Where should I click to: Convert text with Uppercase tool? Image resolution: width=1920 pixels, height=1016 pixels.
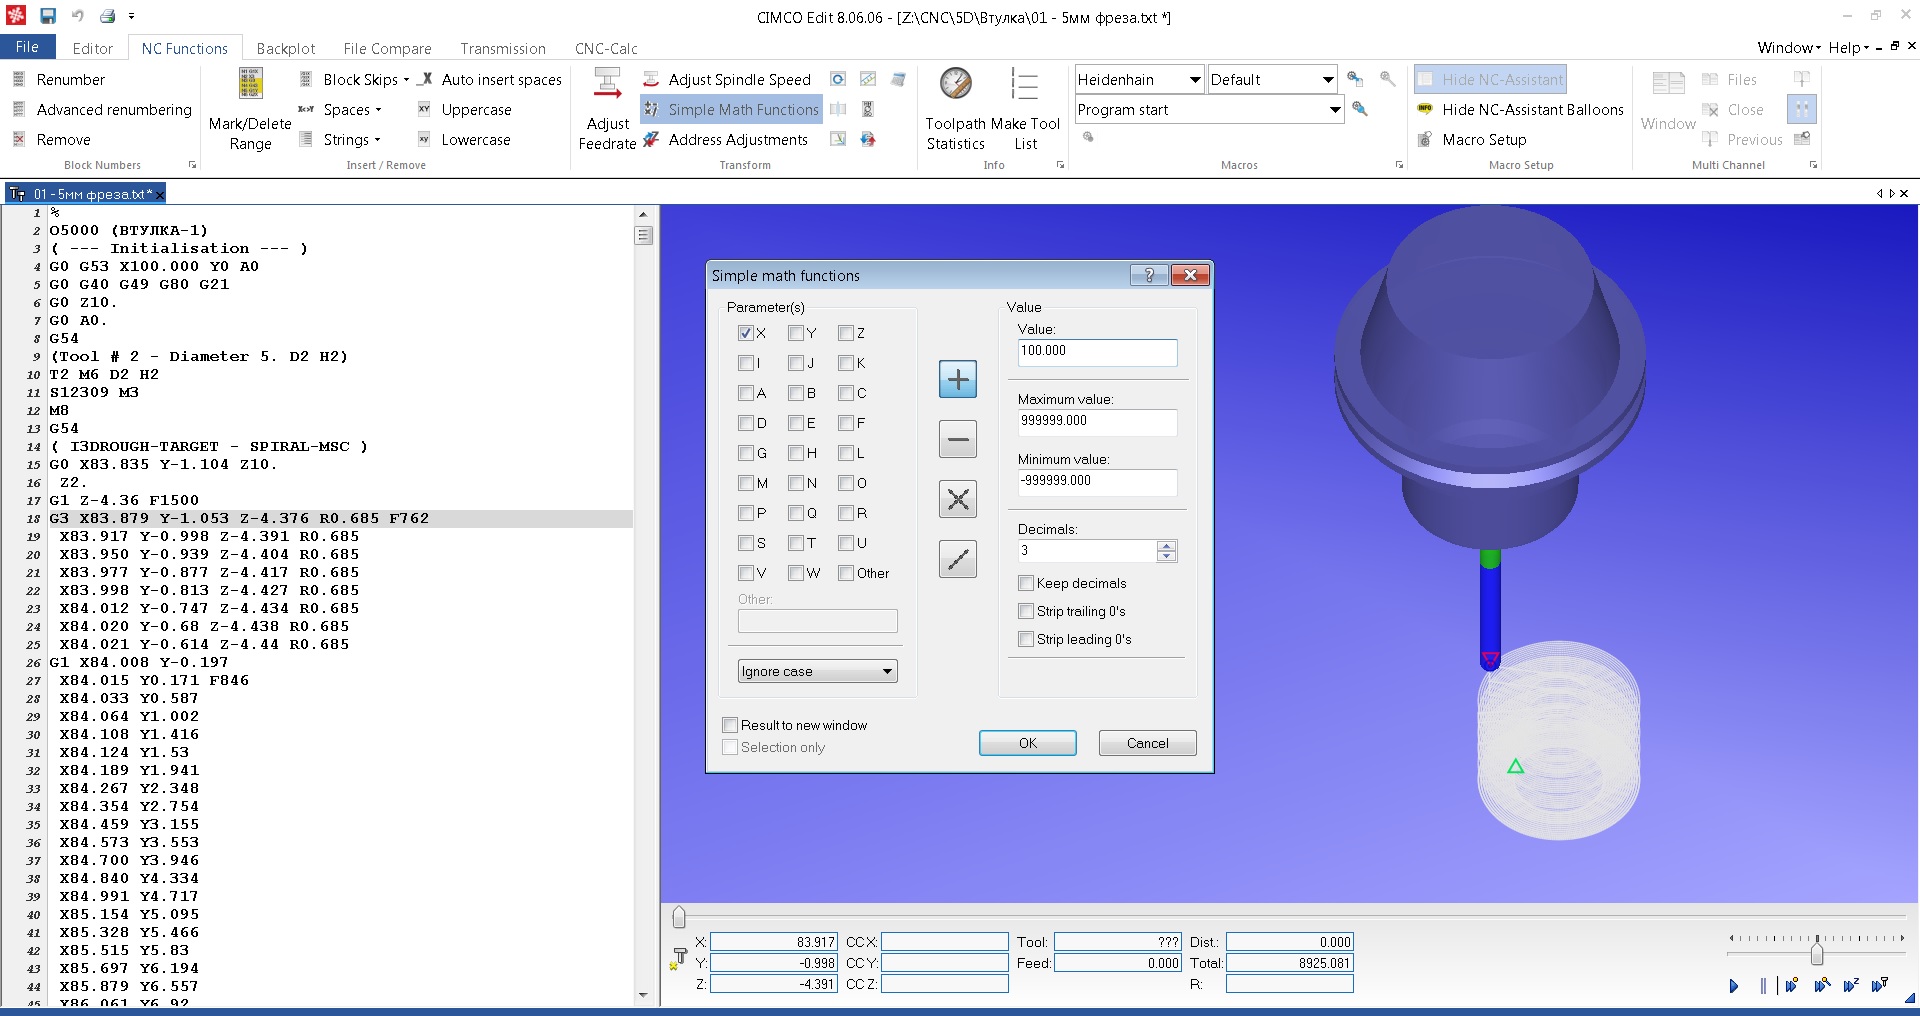tap(465, 110)
